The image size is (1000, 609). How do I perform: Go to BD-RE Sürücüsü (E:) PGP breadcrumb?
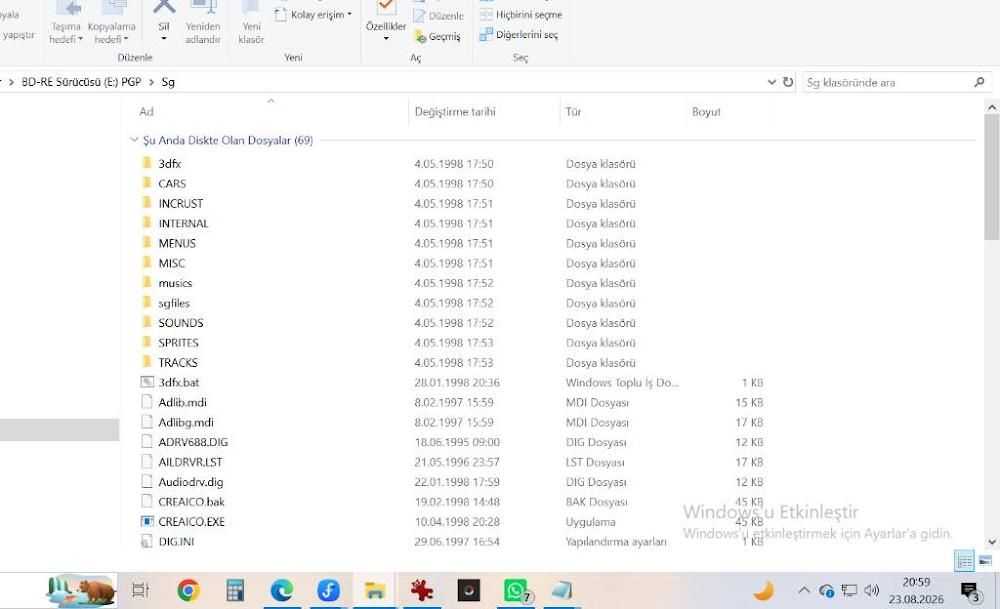point(82,82)
